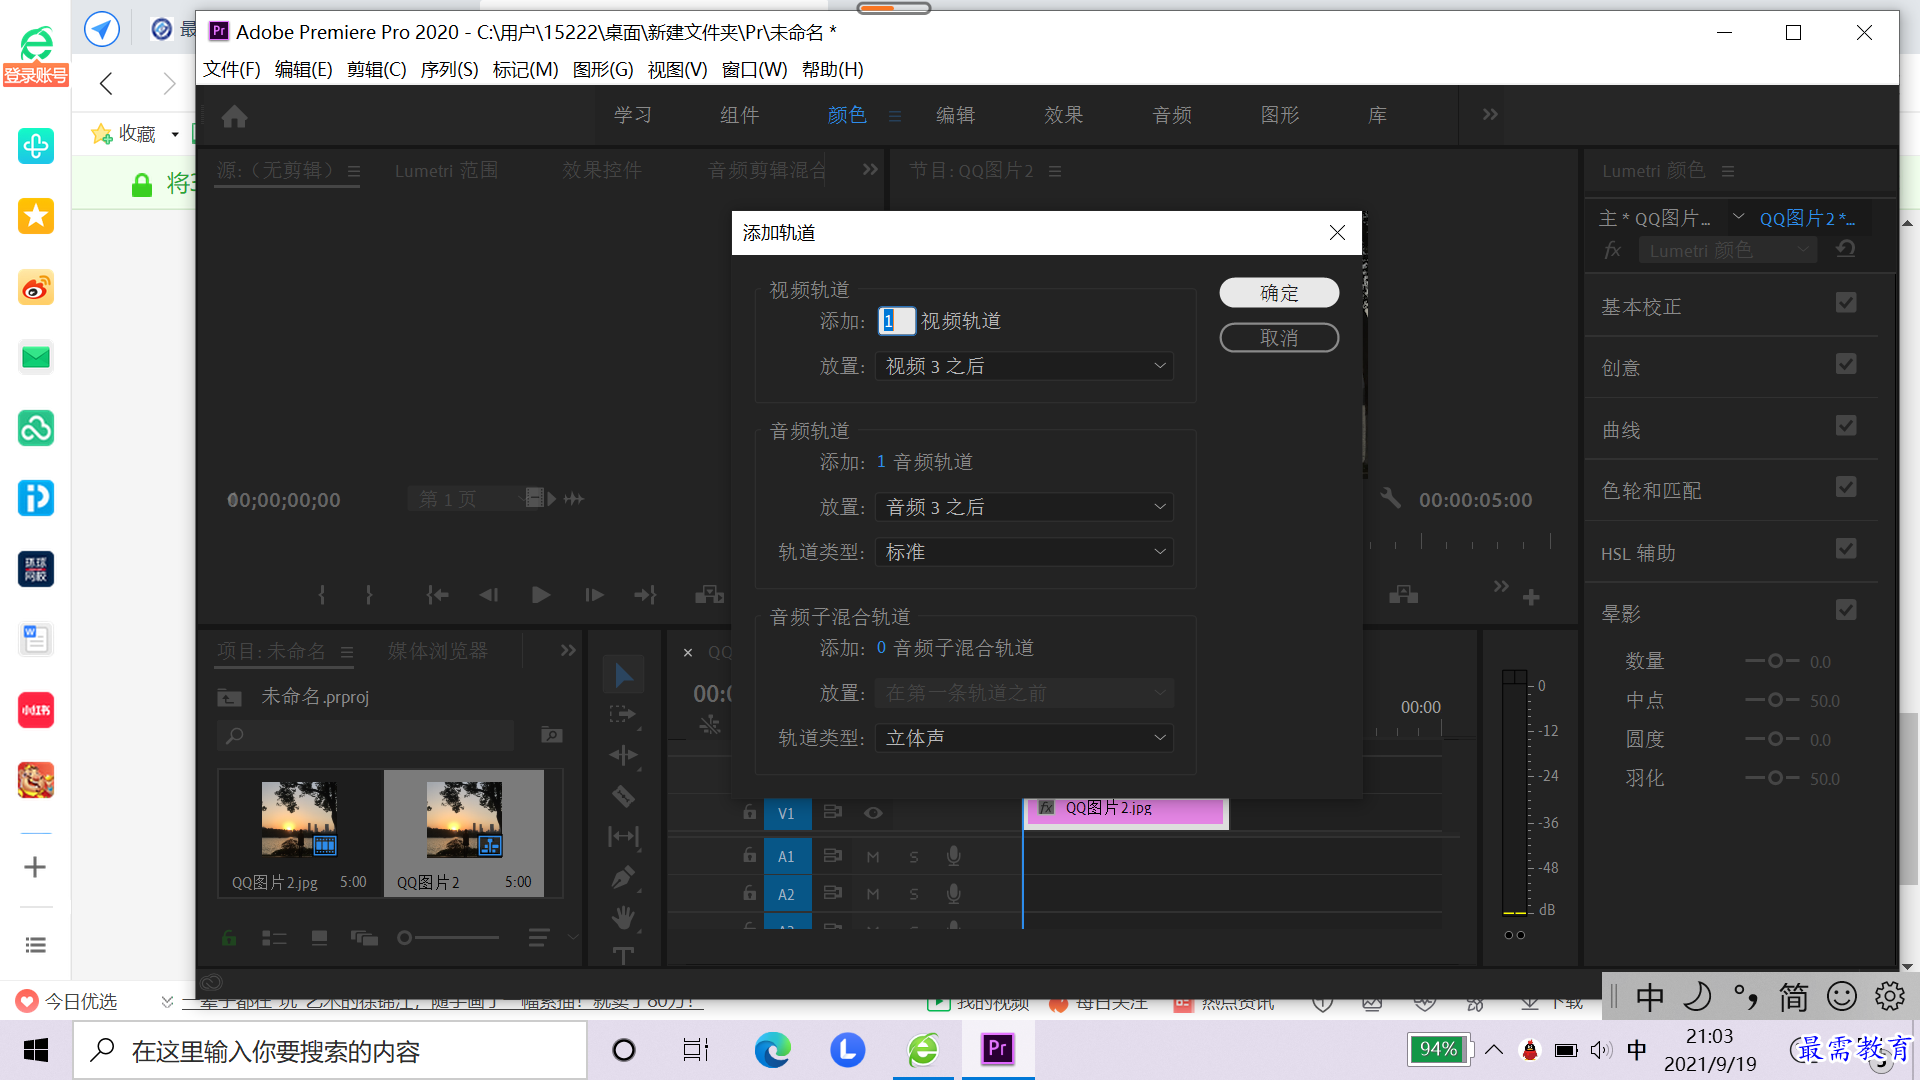Toggle the 曲线 checkbox
The height and width of the screenshot is (1080, 1920).
[x=1846, y=426]
